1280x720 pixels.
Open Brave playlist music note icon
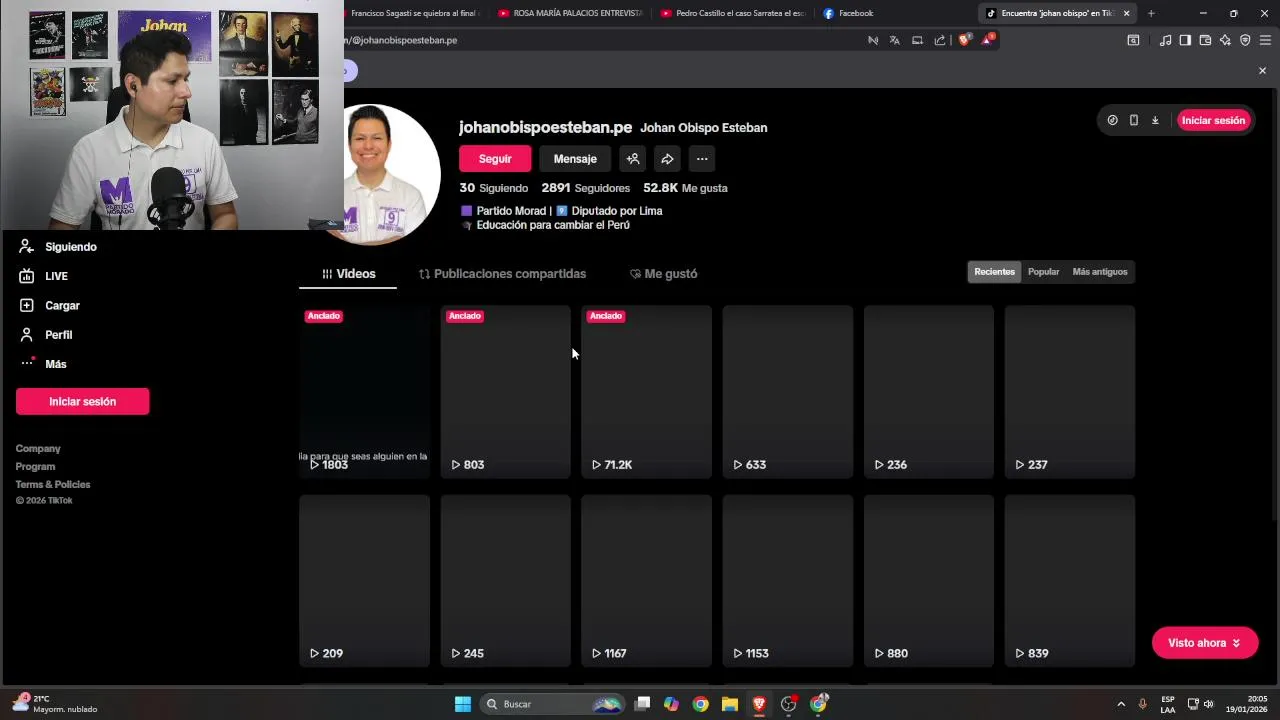(x=1165, y=40)
